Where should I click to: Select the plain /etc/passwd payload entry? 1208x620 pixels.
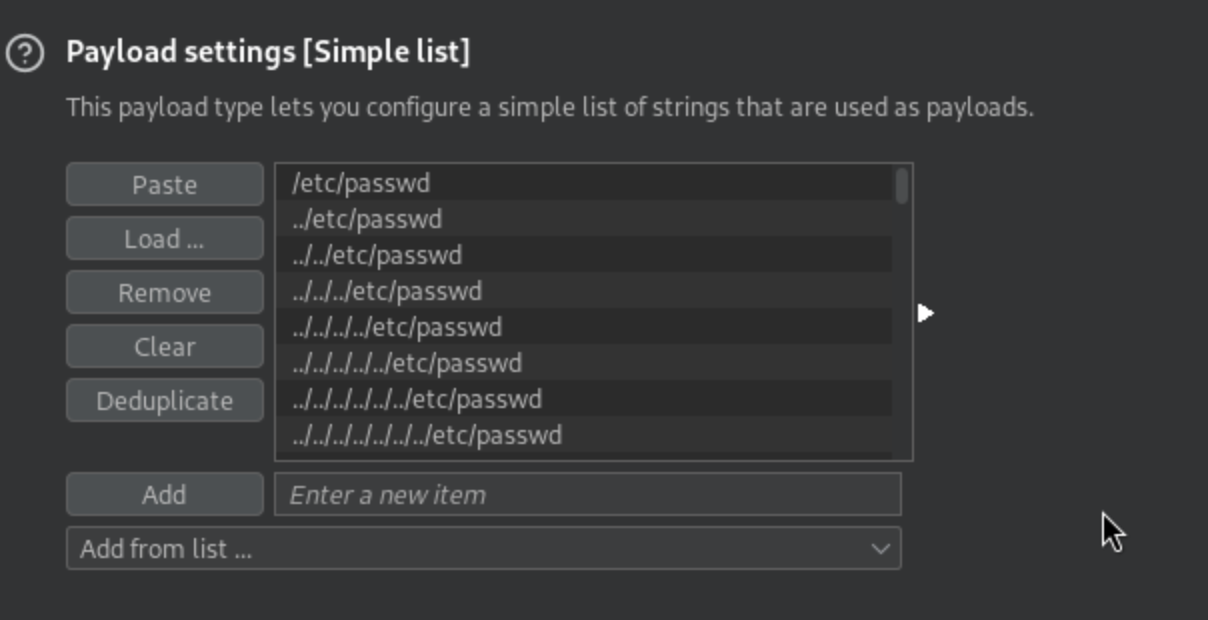361,183
